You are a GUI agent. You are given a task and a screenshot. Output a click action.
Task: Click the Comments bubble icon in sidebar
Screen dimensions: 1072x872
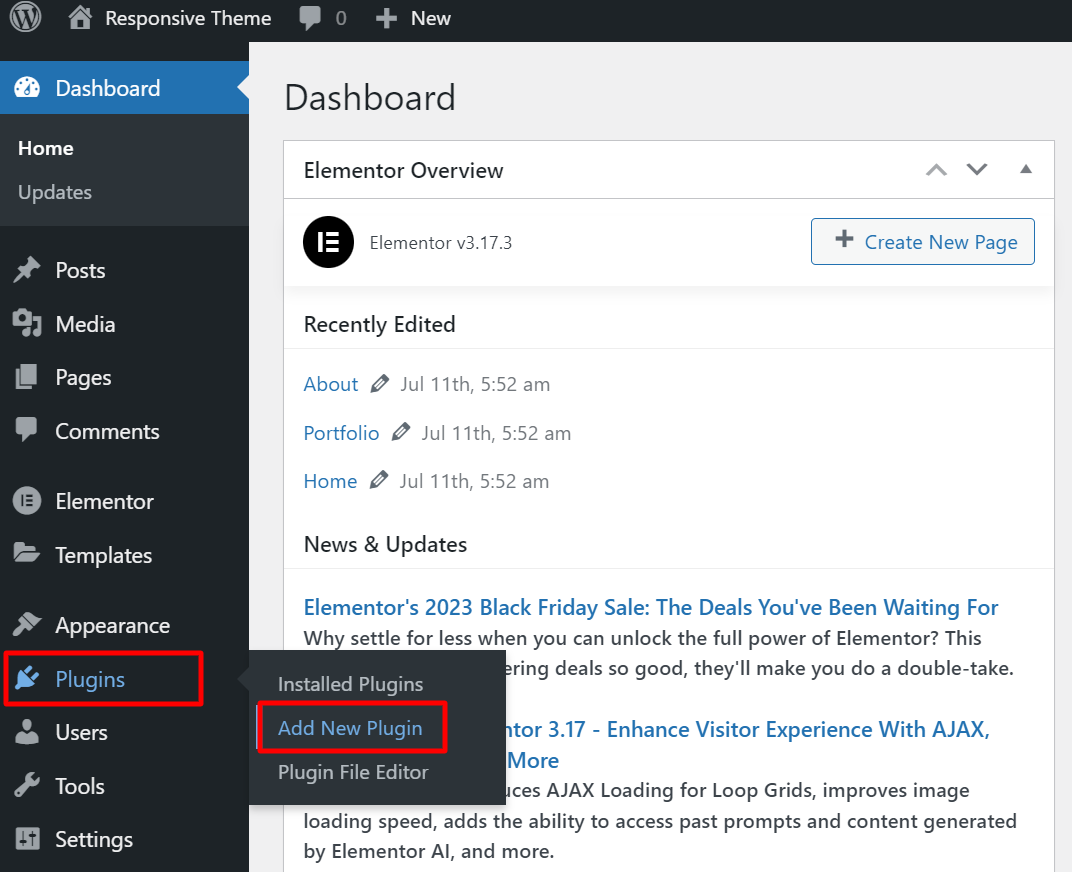[27, 430]
